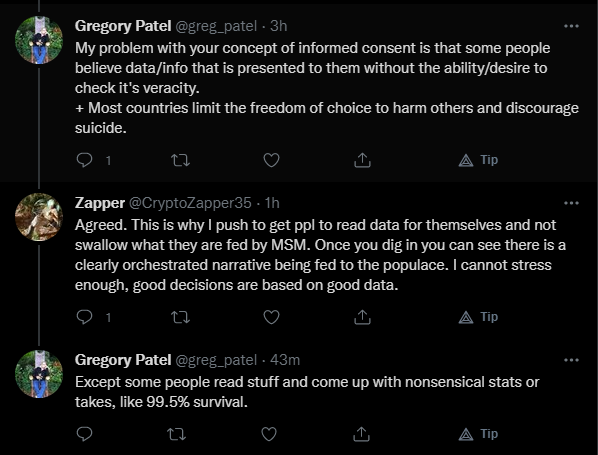Retweet Zapper's tweet about good data
598x455 pixels.
click(x=180, y=317)
